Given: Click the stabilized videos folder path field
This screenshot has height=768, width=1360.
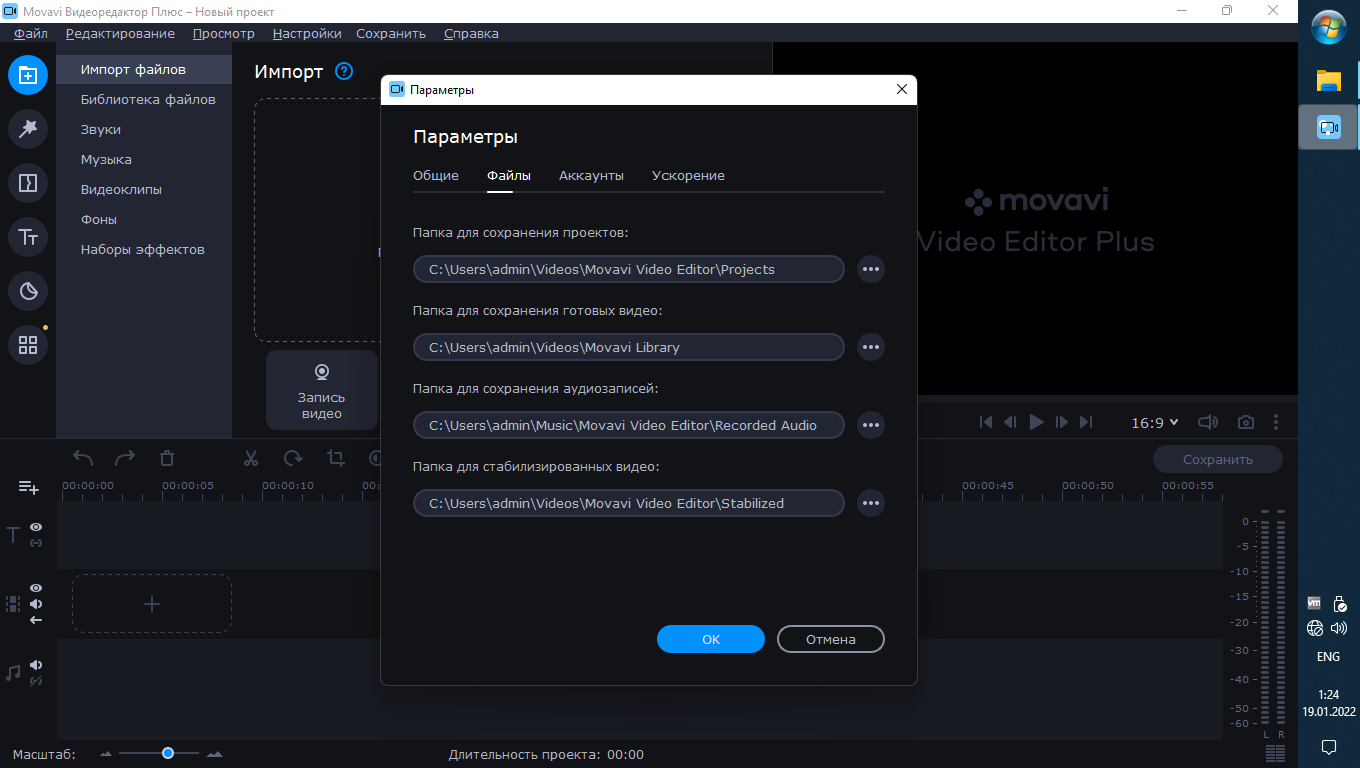Looking at the screenshot, I should tap(628, 503).
